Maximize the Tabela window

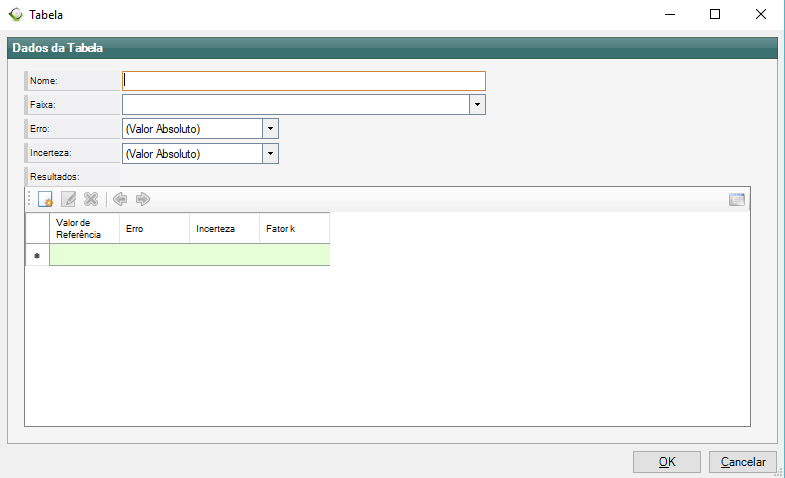pos(715,15)
